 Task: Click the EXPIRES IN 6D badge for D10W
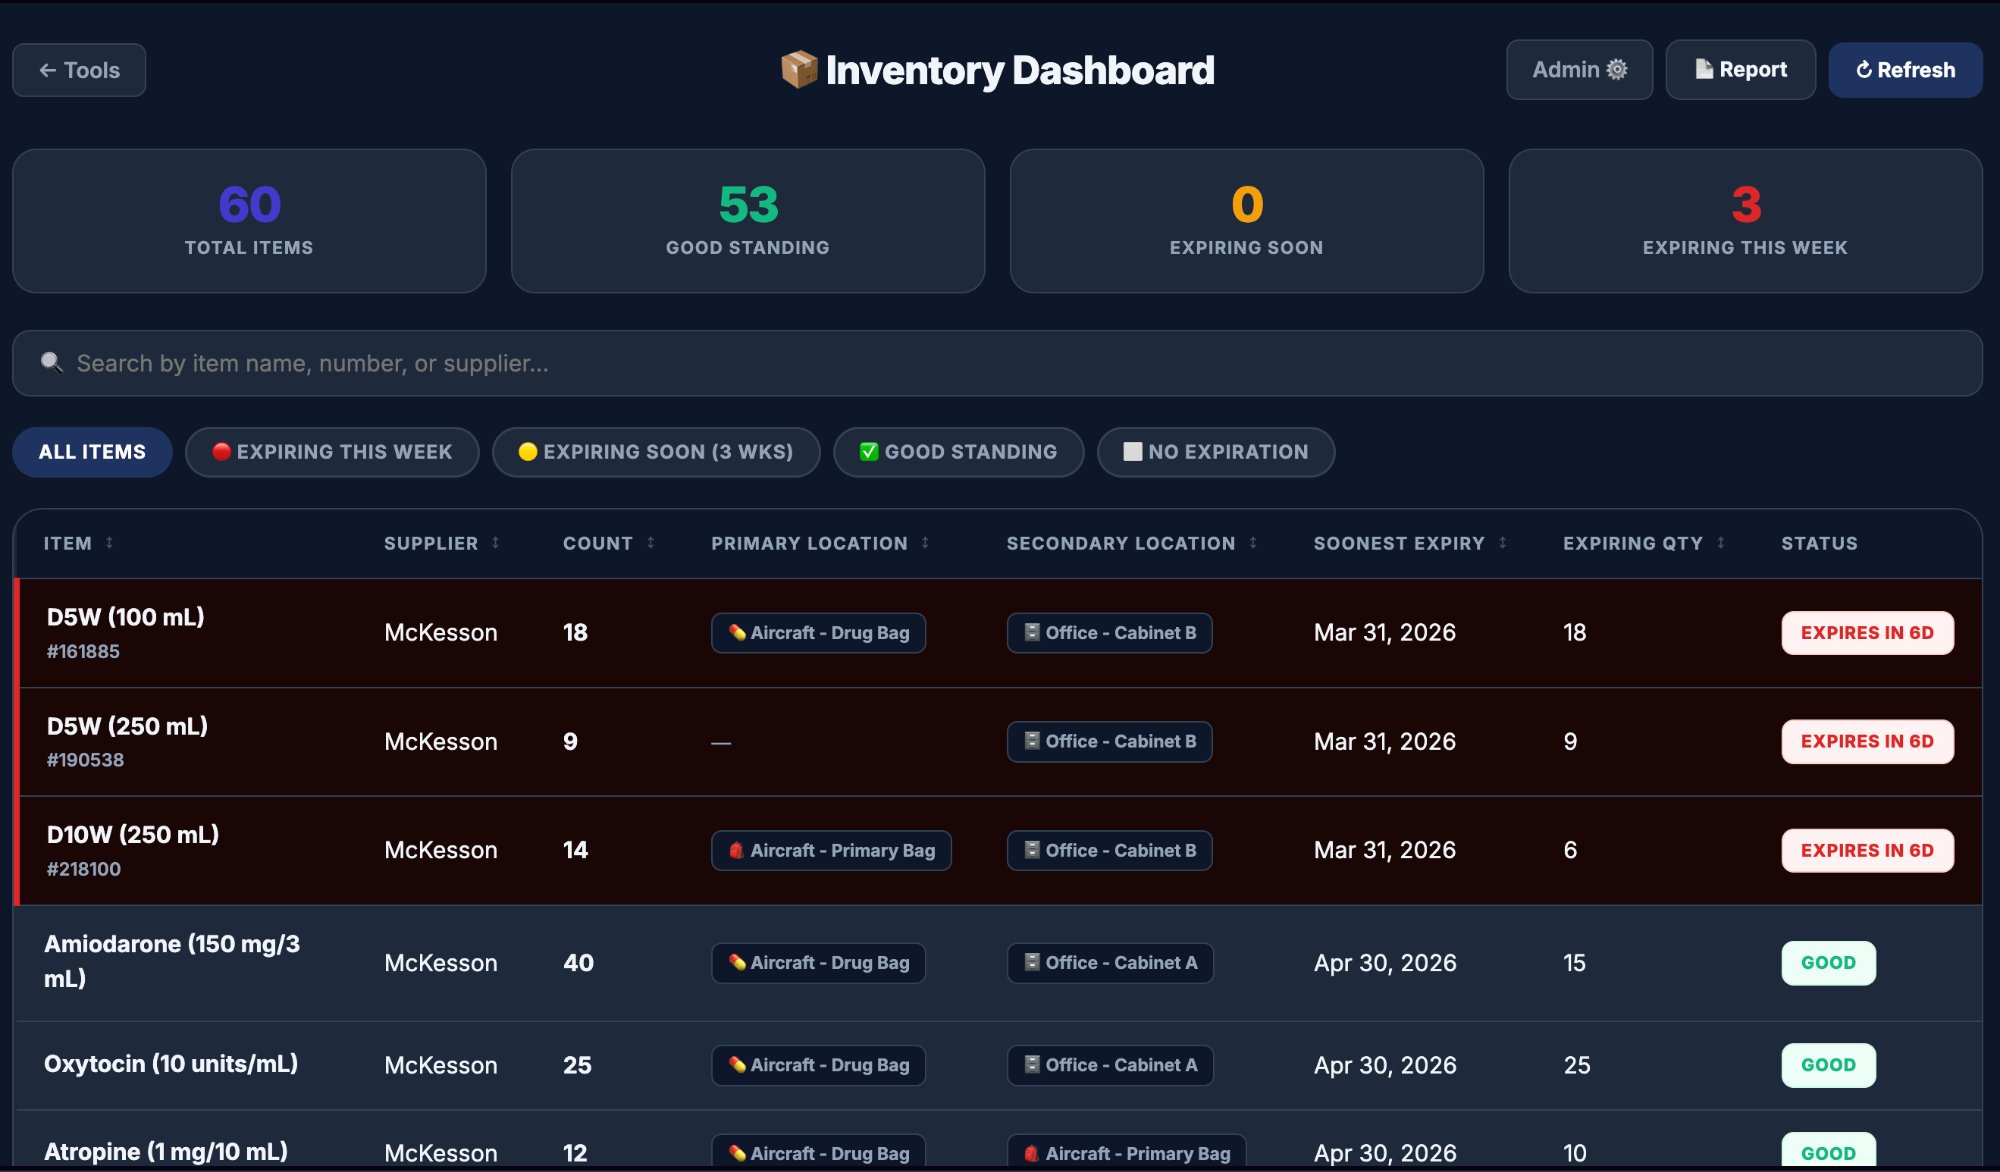1867,850
